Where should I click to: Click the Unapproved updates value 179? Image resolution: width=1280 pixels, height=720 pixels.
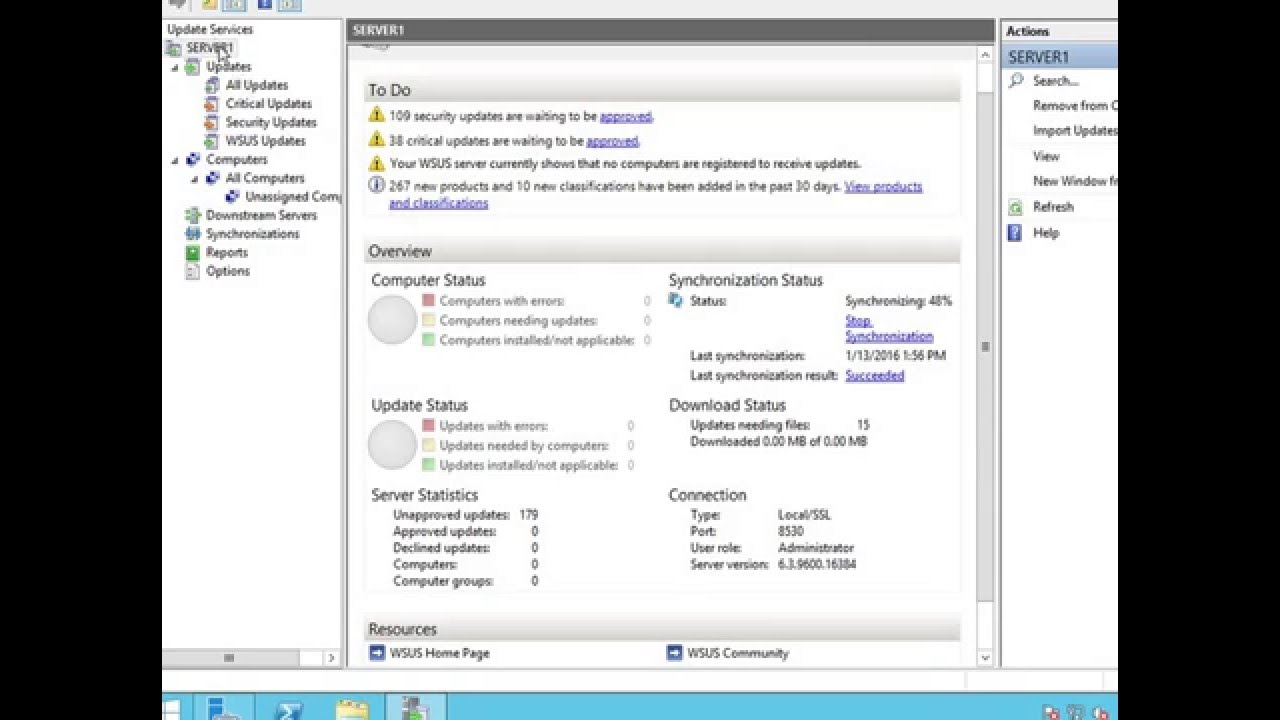528,515
